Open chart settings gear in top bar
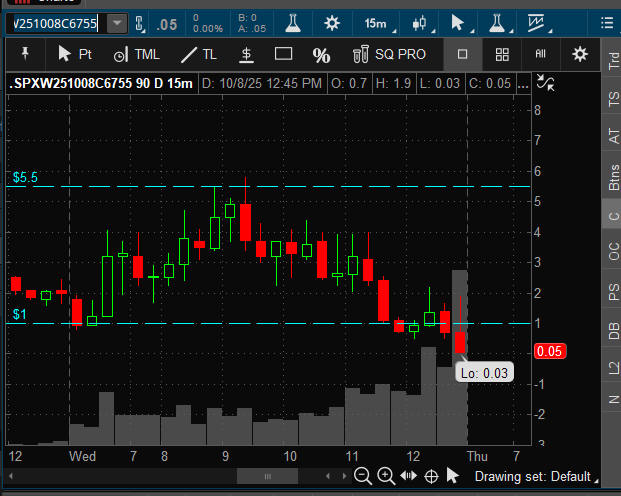 332,23
